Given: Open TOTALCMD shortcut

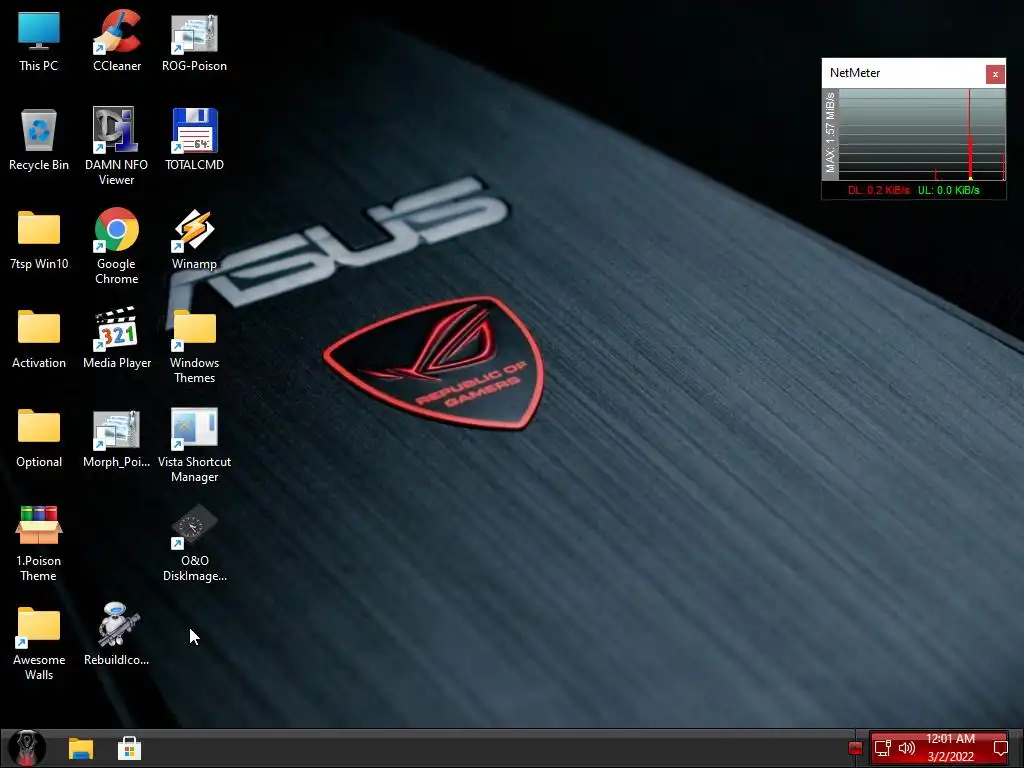Looking at the screenshot, I should (194, 139).
